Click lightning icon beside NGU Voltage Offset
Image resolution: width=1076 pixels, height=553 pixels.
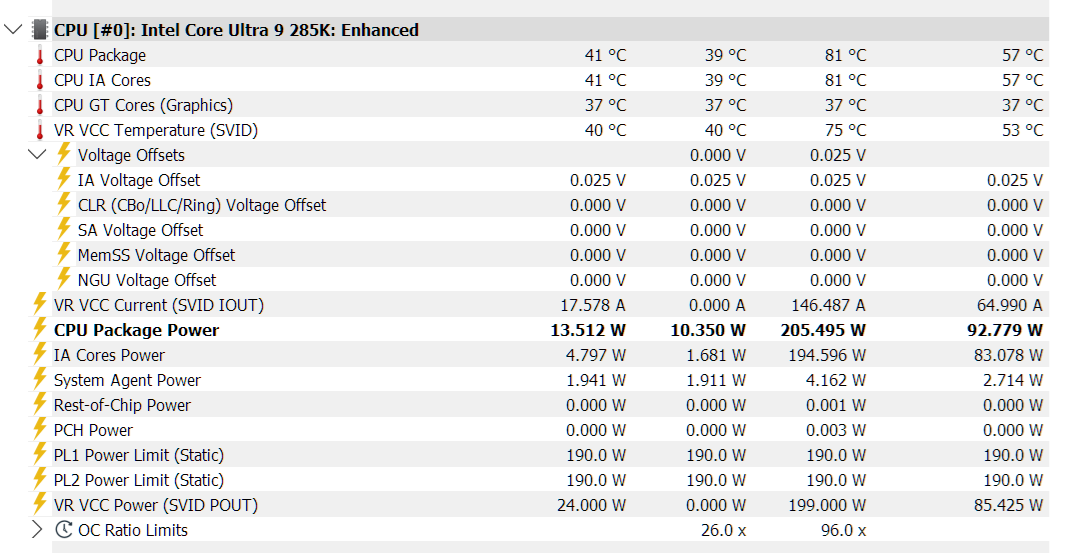pyautogui.click(x=63, y=279)
